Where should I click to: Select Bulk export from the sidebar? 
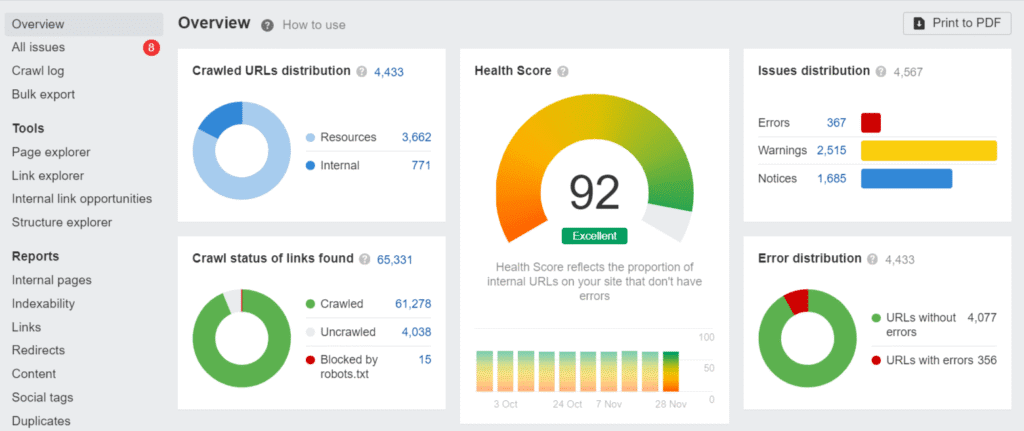pos(43,94)
